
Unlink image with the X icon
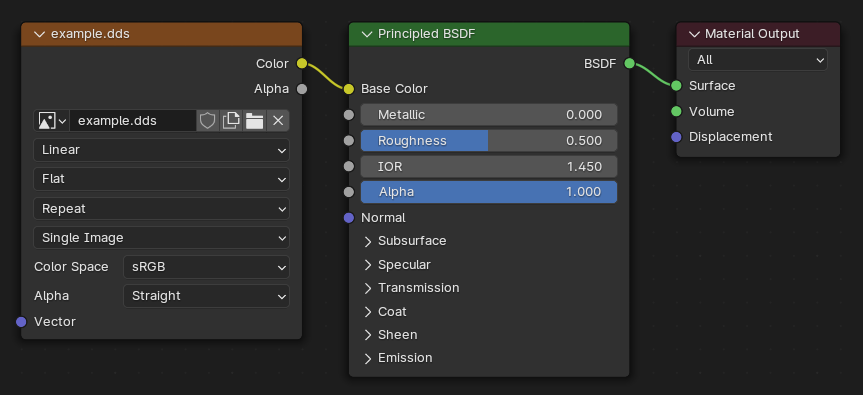278,120
